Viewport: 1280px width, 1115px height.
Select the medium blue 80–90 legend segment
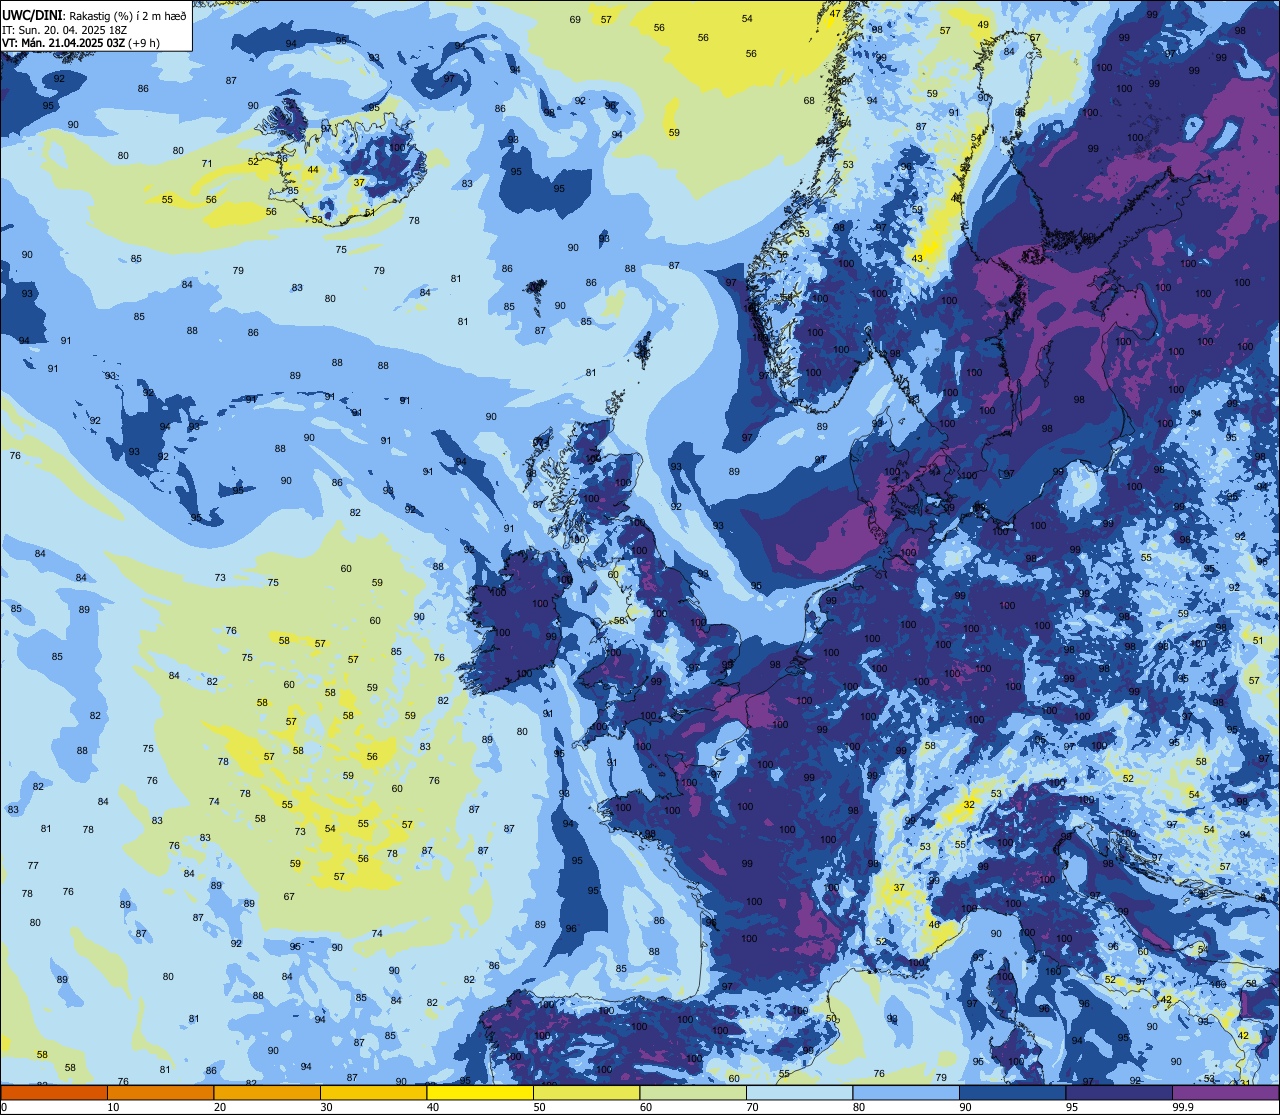tap(907, 1092)
